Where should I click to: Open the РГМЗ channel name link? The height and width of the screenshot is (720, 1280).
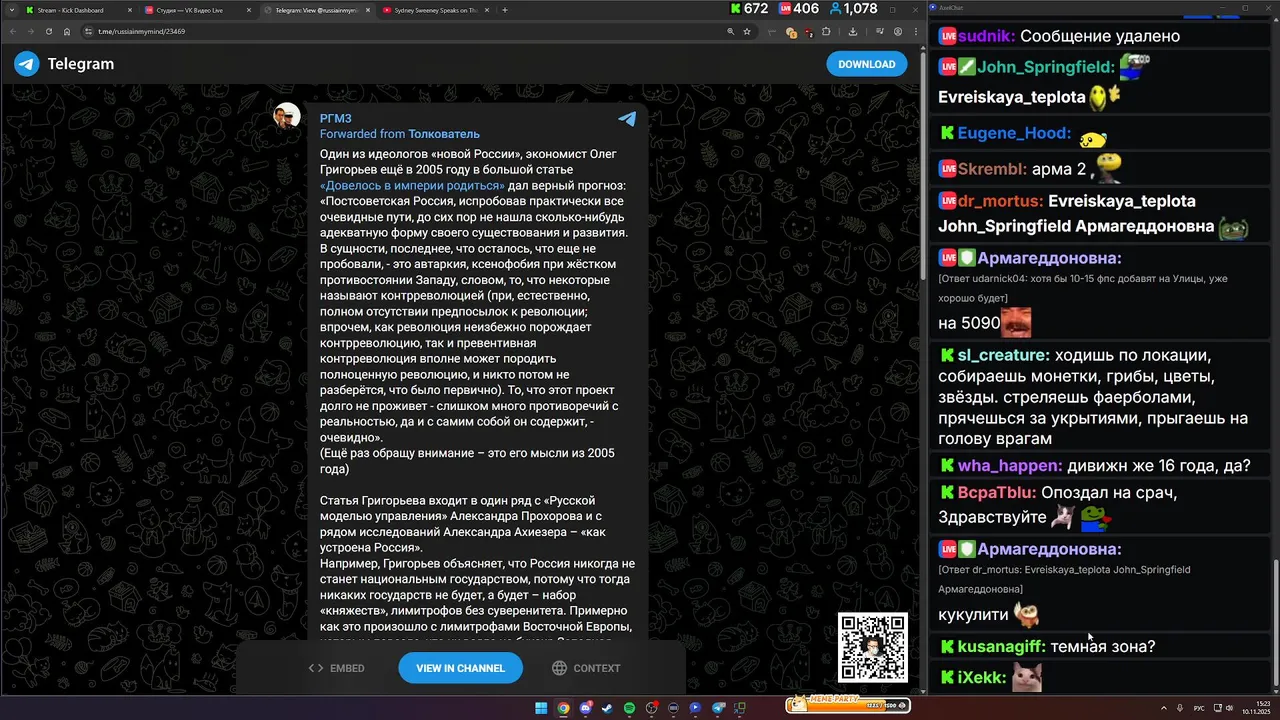tap(335, 118)
